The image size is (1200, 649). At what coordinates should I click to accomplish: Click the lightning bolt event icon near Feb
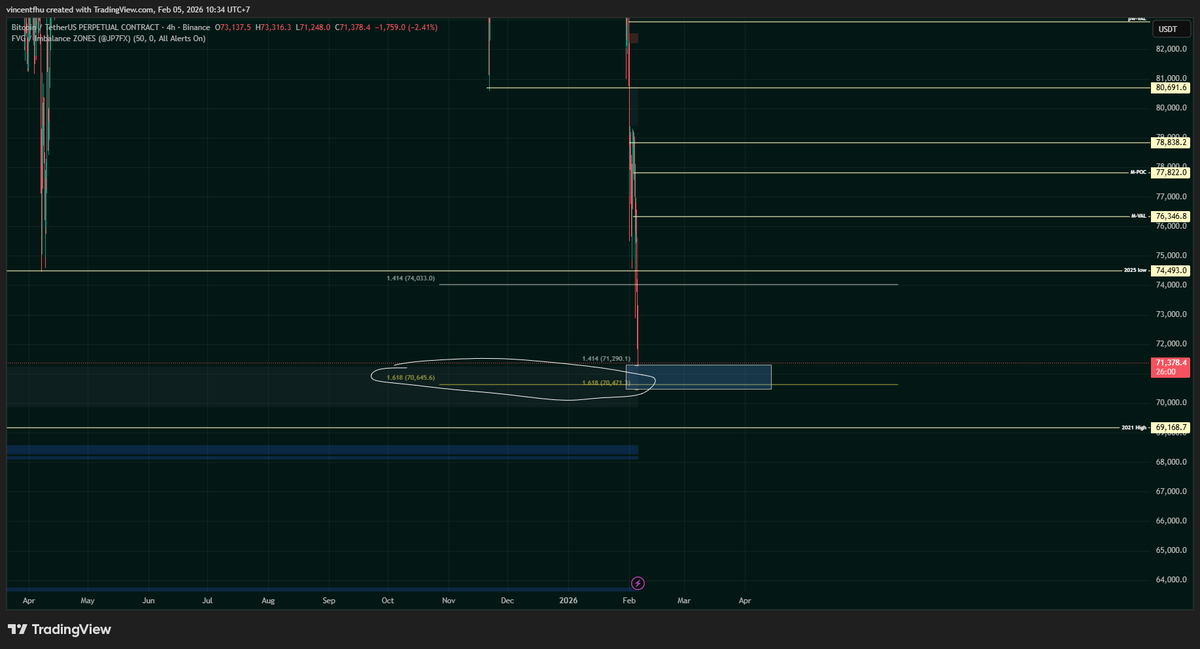click(638, 582)
